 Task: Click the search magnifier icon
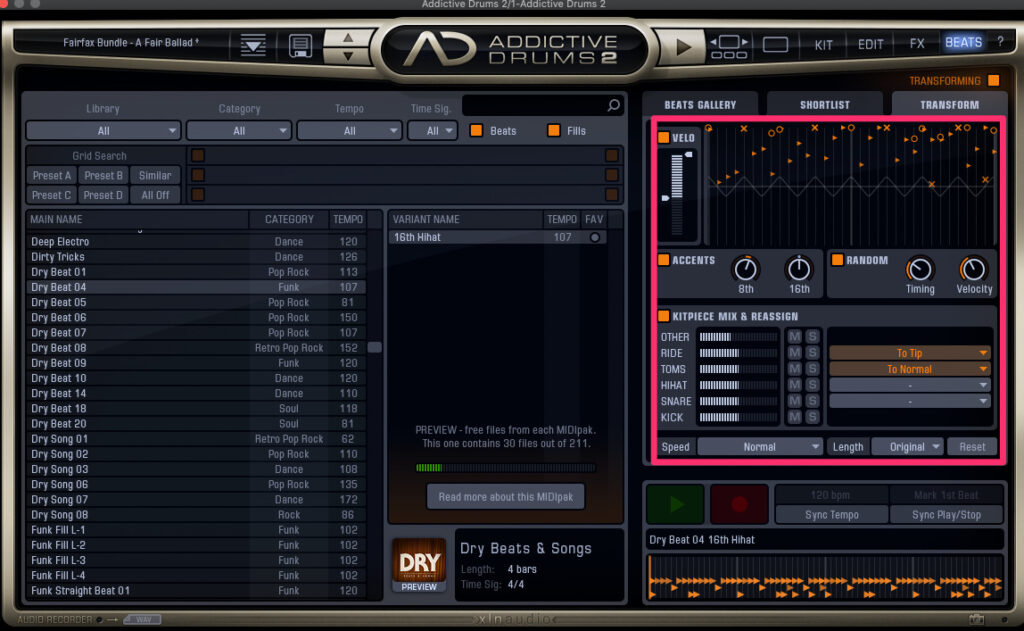[613, 105]
